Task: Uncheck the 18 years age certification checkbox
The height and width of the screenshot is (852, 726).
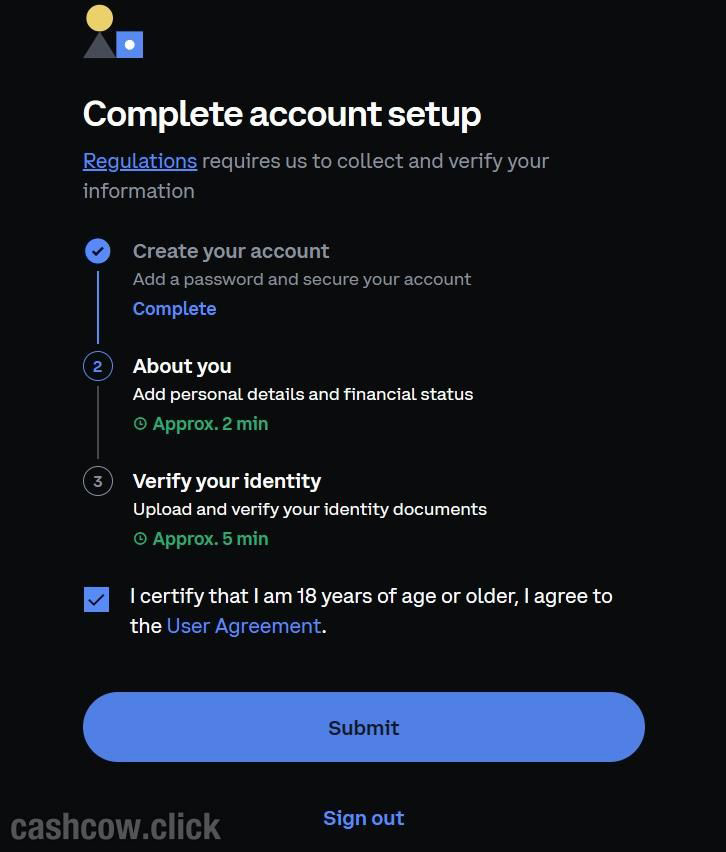Action: pos(97,599)
